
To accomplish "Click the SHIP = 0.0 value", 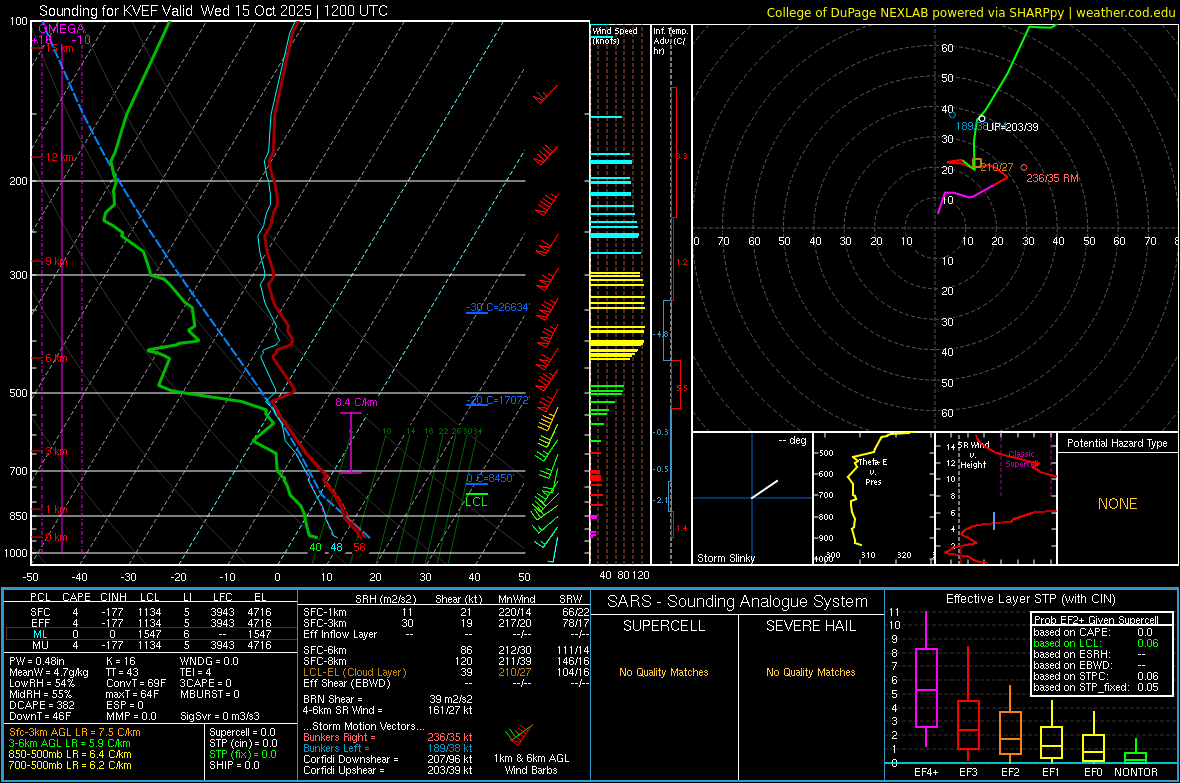I will pyautogui.click(x=234, y=766).
